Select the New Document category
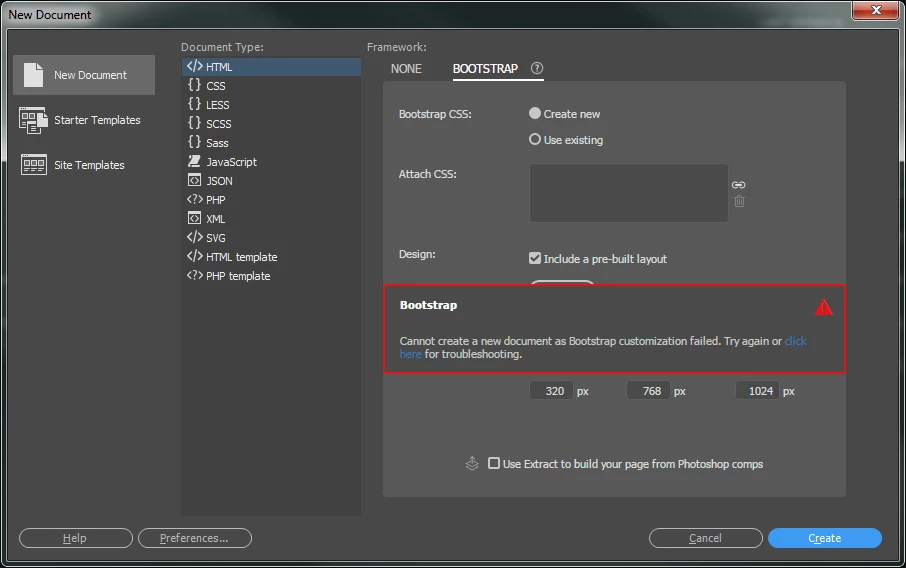 [x=84, y=75]
